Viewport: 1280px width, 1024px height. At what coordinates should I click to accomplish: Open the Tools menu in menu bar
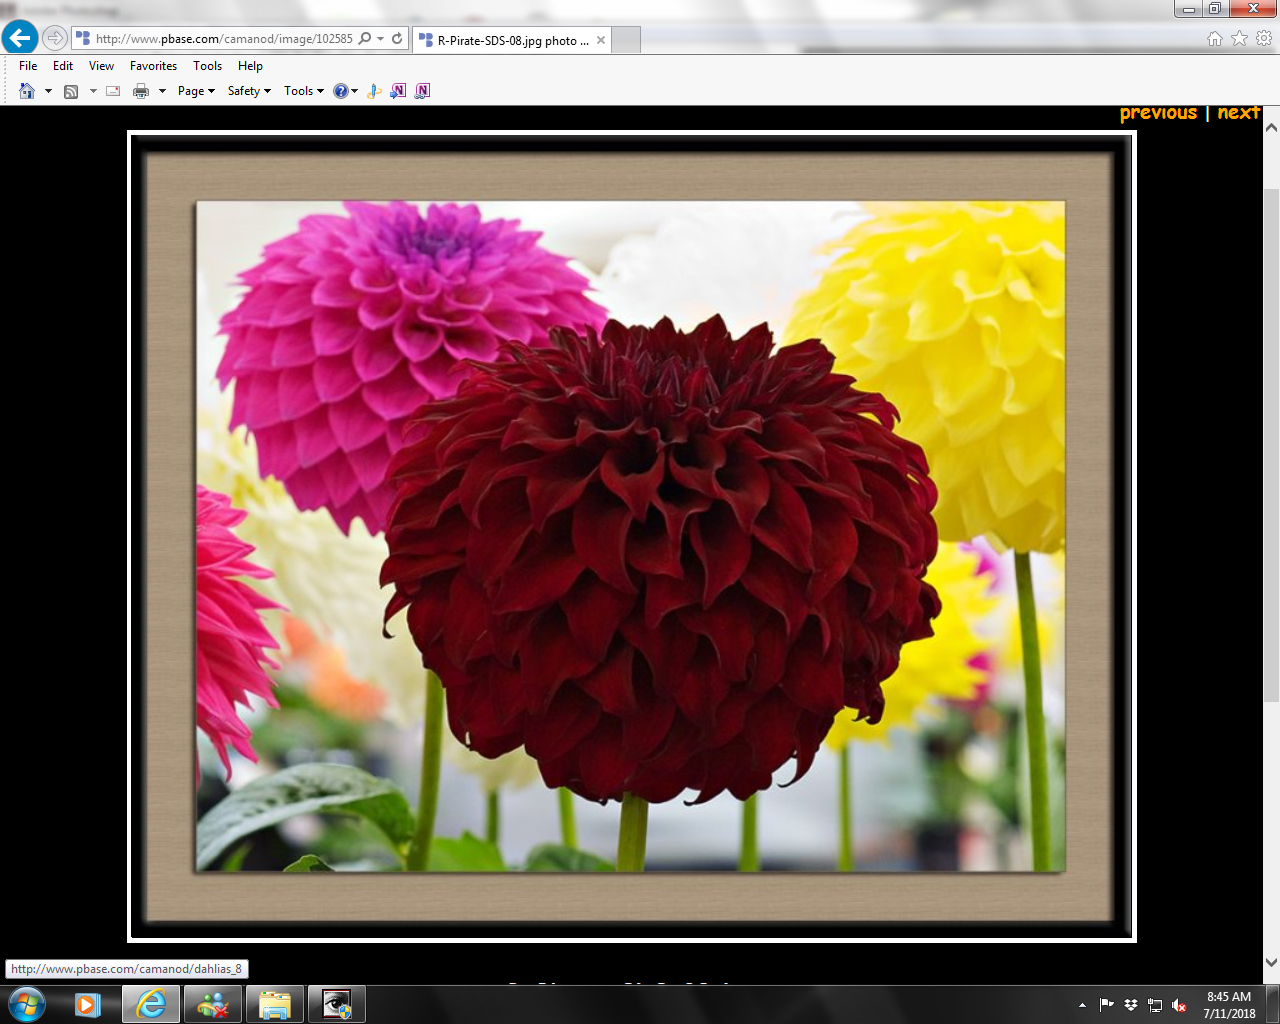207,66
